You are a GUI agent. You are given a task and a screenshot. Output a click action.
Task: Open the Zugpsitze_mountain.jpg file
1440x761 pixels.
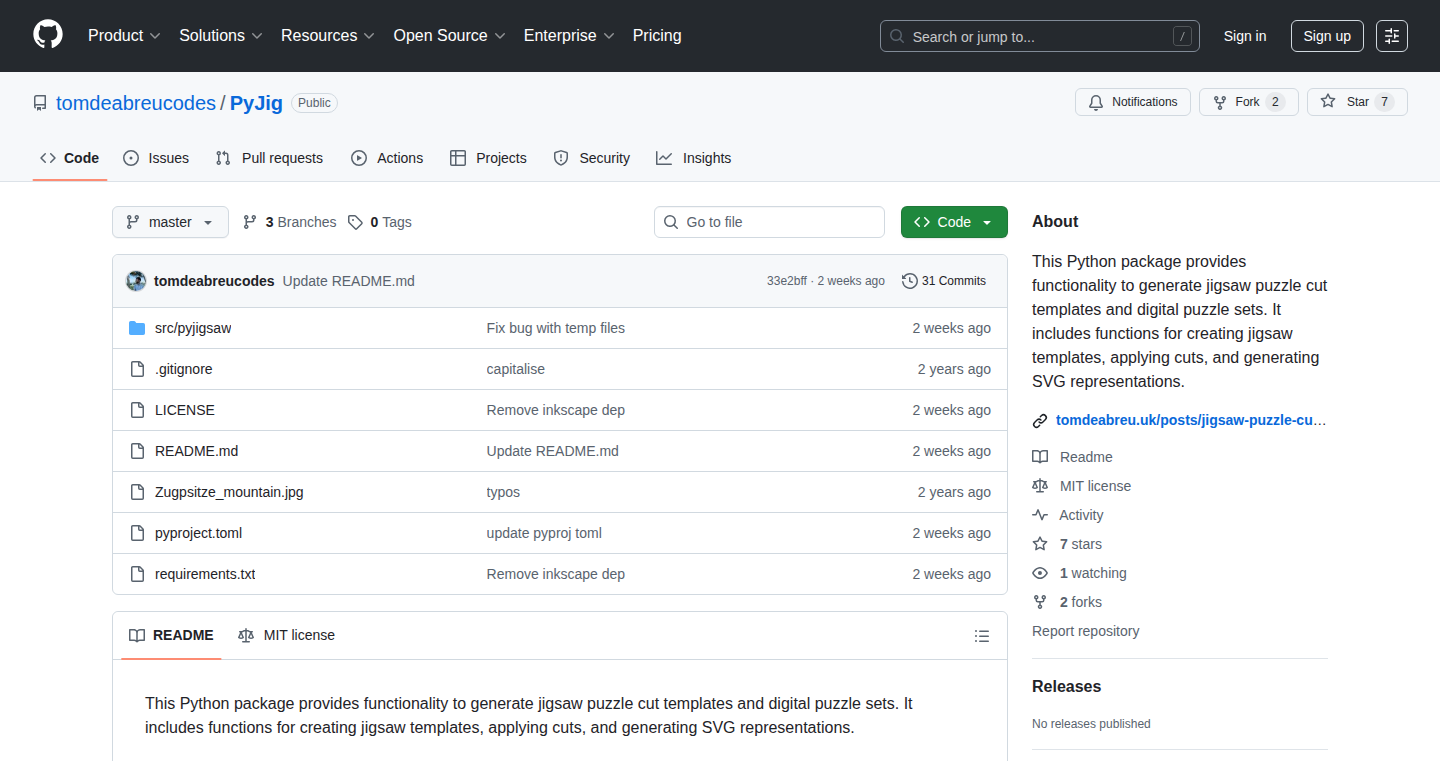pos(229,492)
